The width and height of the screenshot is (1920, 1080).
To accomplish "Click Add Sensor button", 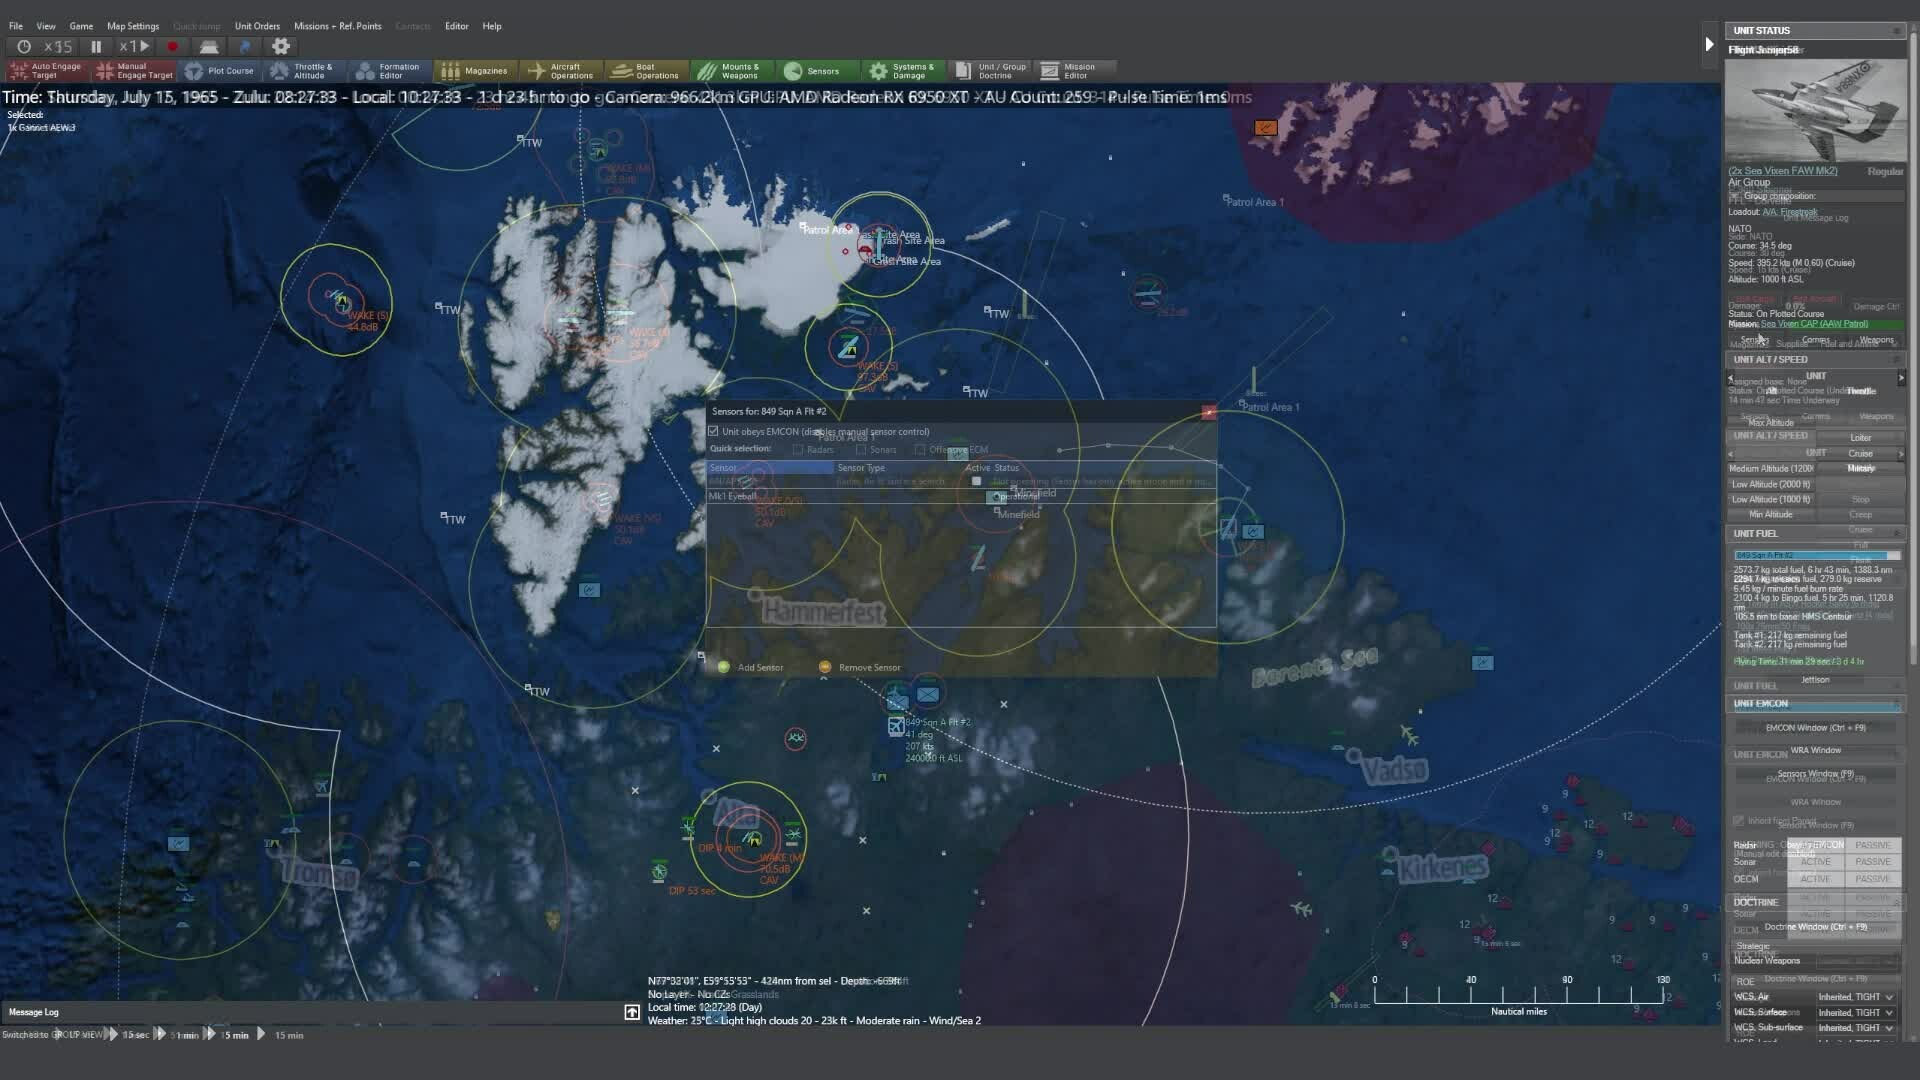I will pos(750,667).
